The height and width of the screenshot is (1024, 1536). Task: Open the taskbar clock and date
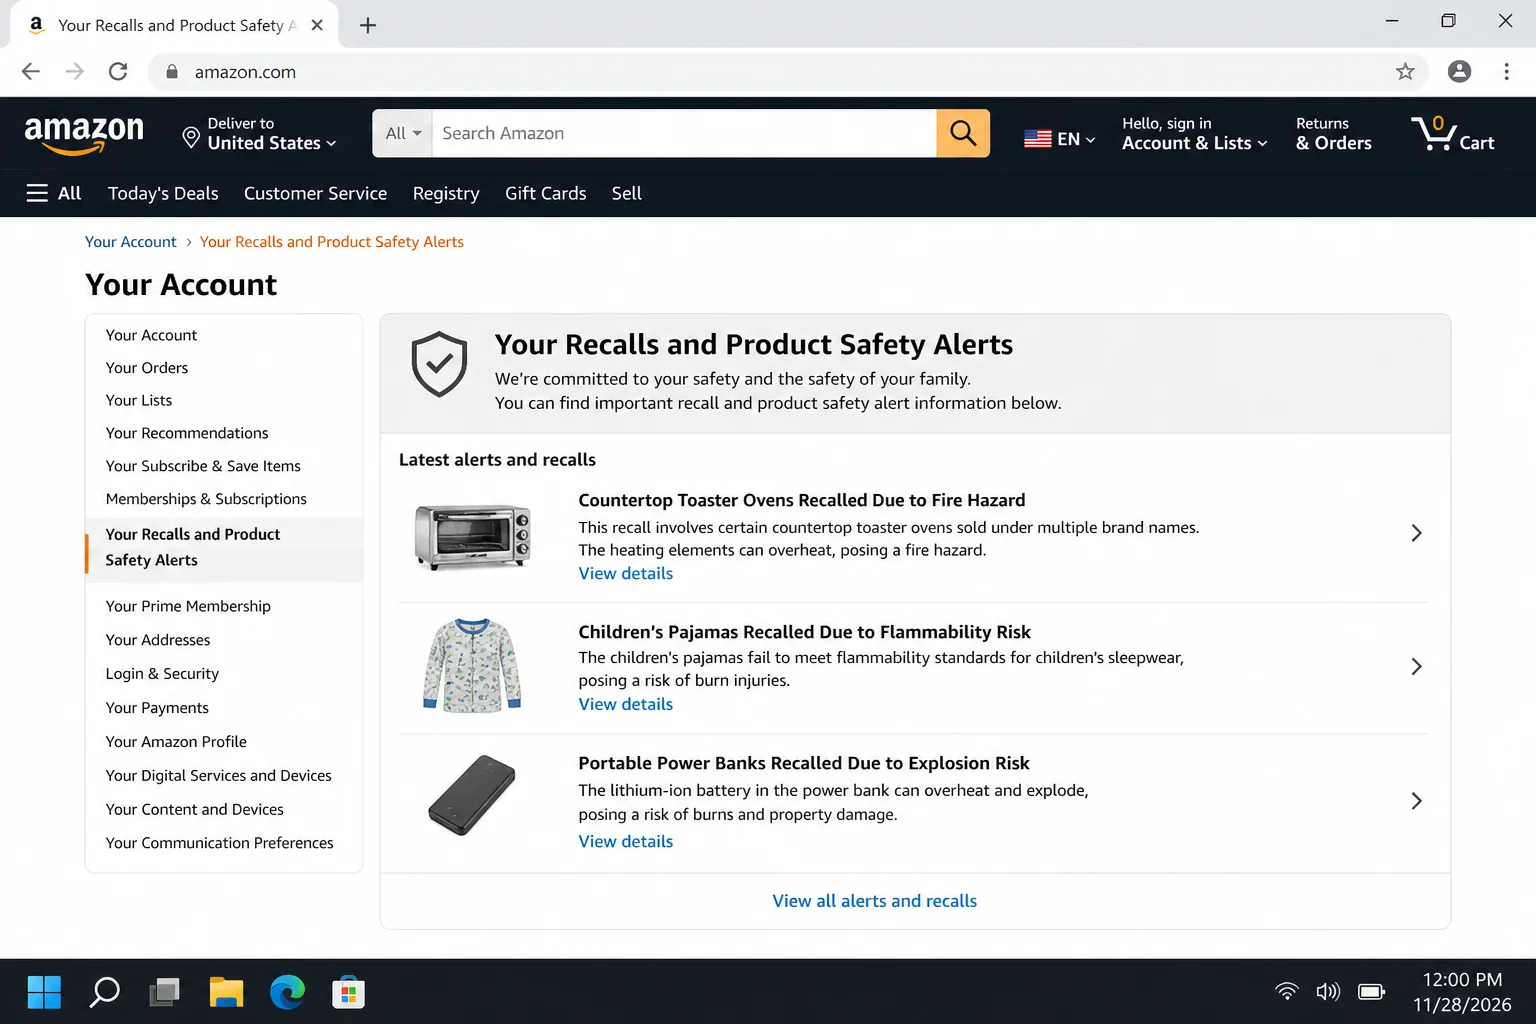click(1462, 992)
